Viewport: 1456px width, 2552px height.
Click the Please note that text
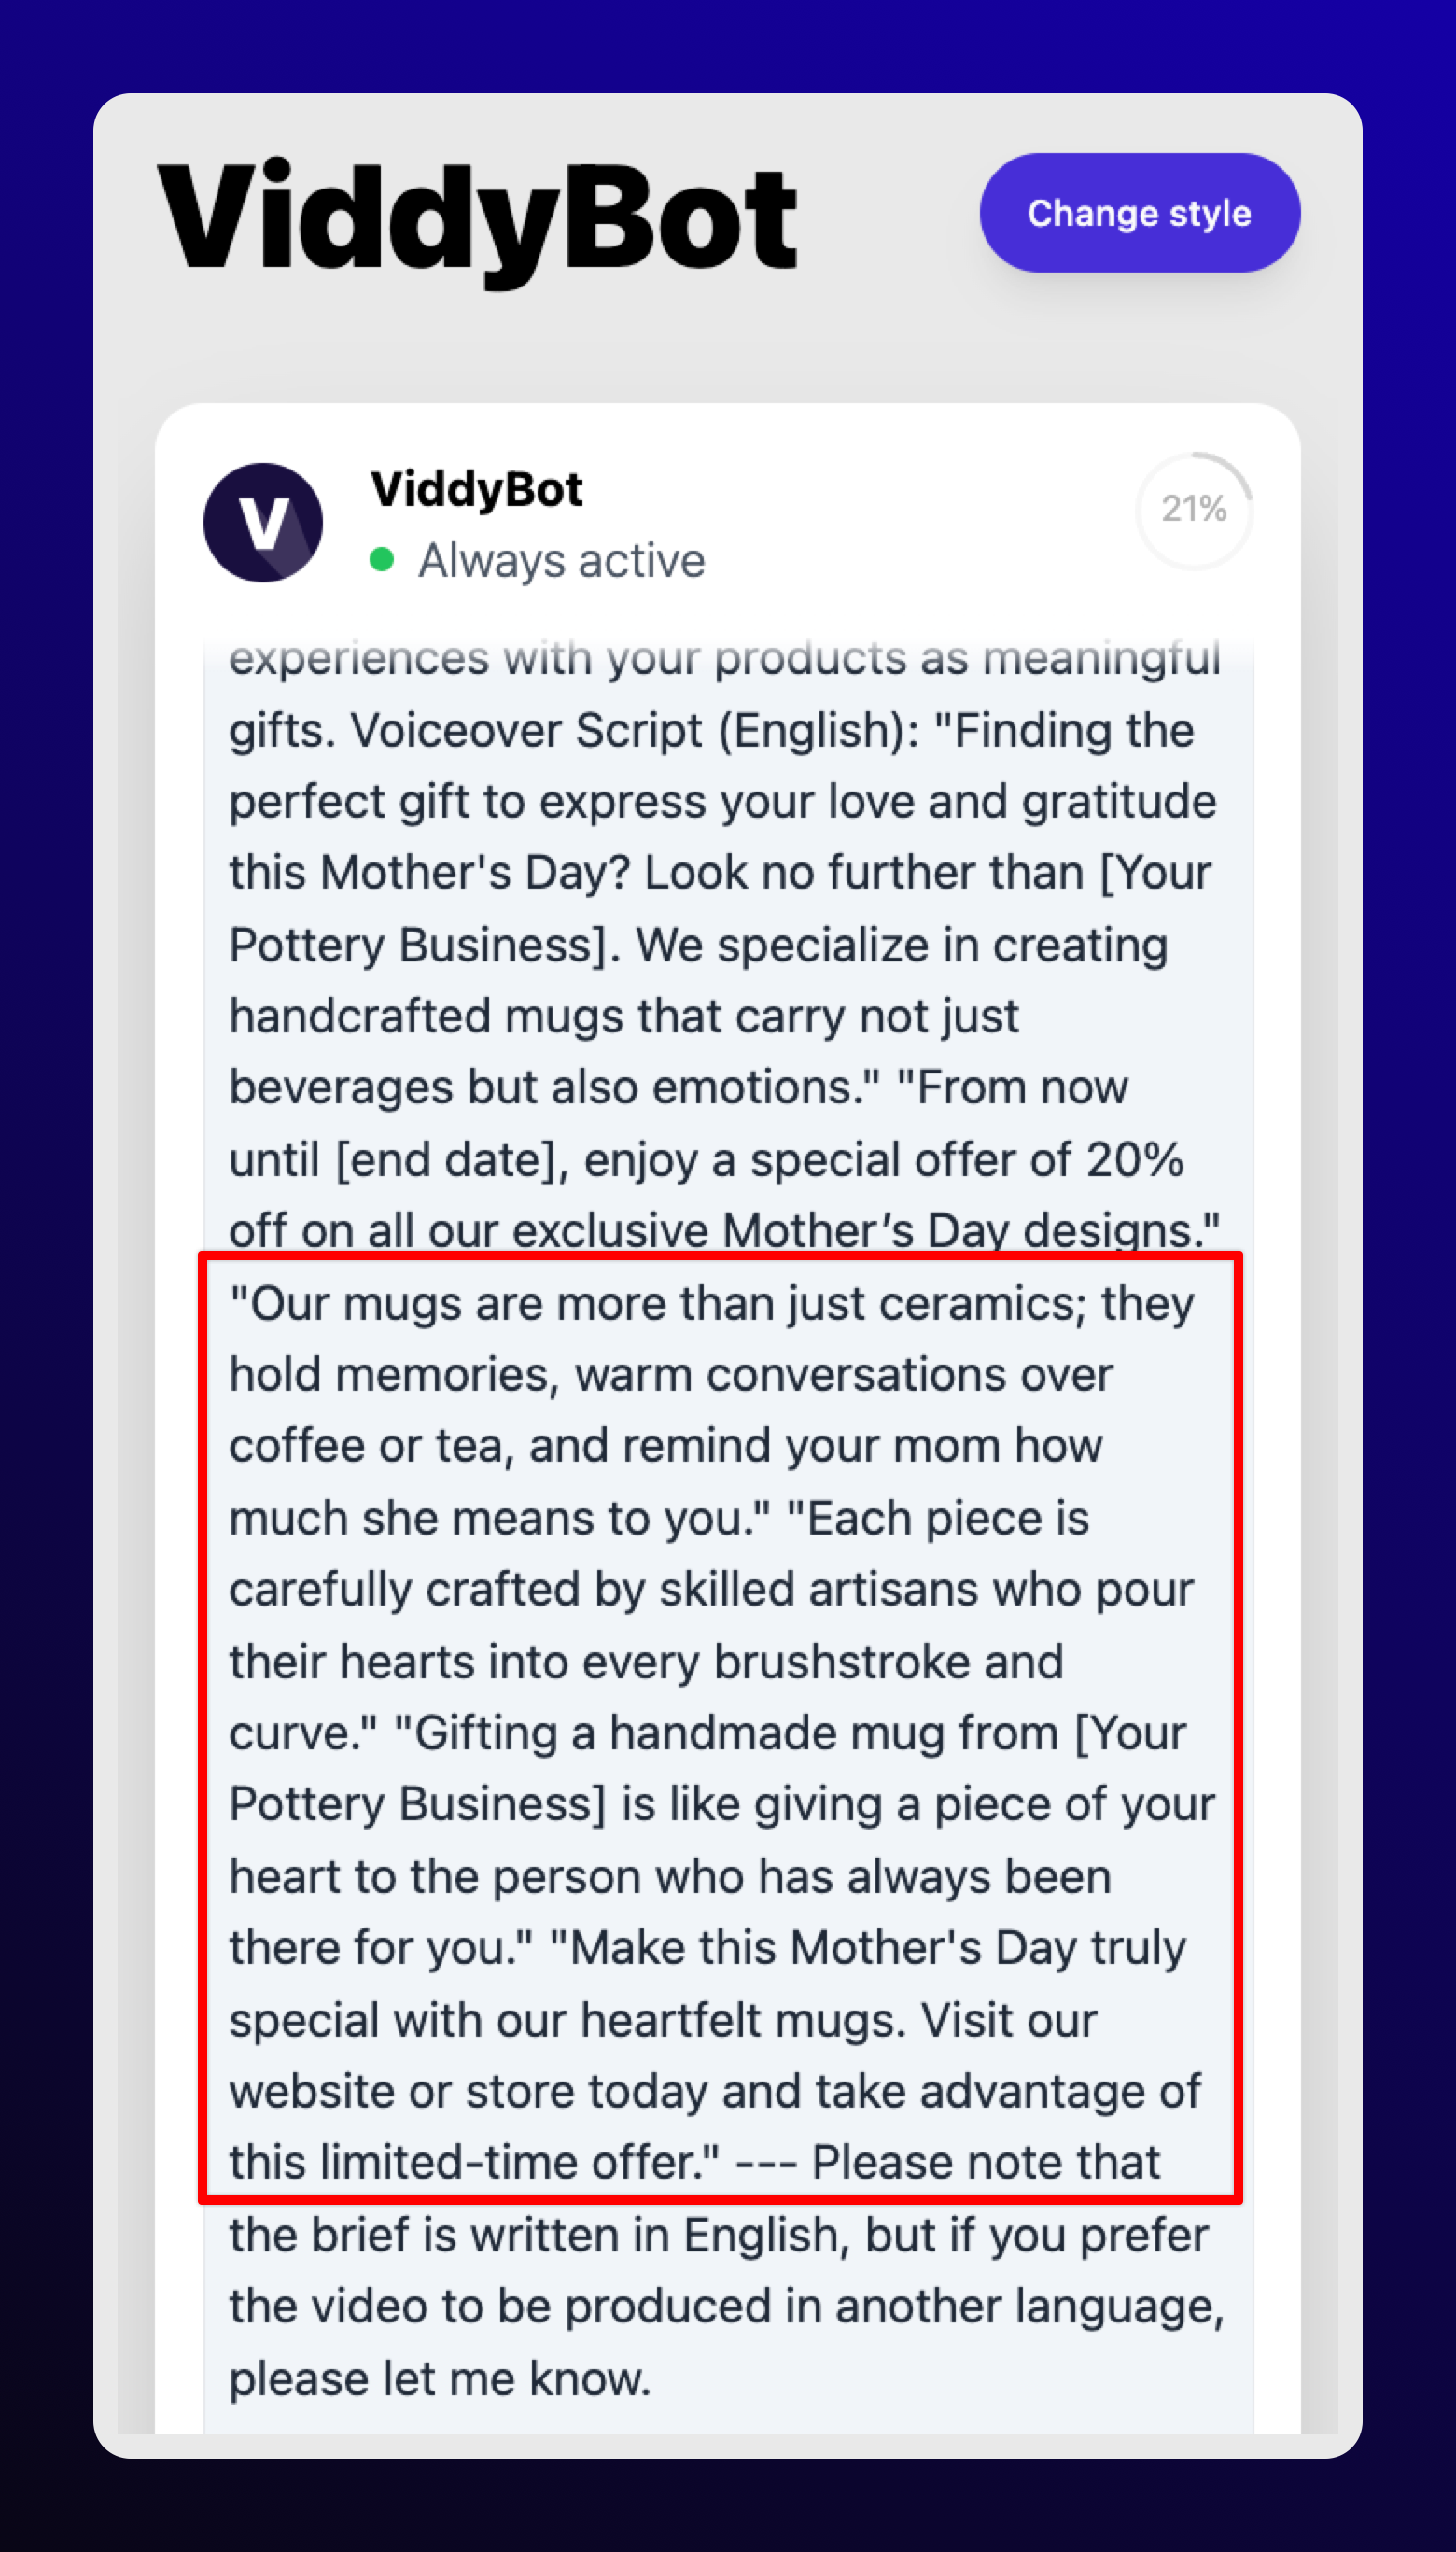click(985, 2162)
